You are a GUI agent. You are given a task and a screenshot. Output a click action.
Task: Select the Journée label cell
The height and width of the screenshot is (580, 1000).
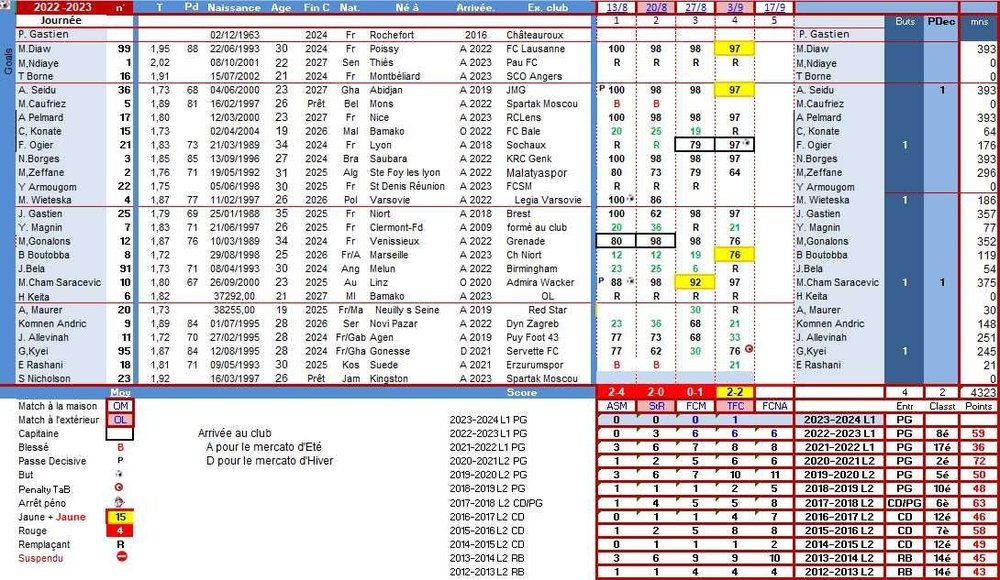(x=61, y=20)
